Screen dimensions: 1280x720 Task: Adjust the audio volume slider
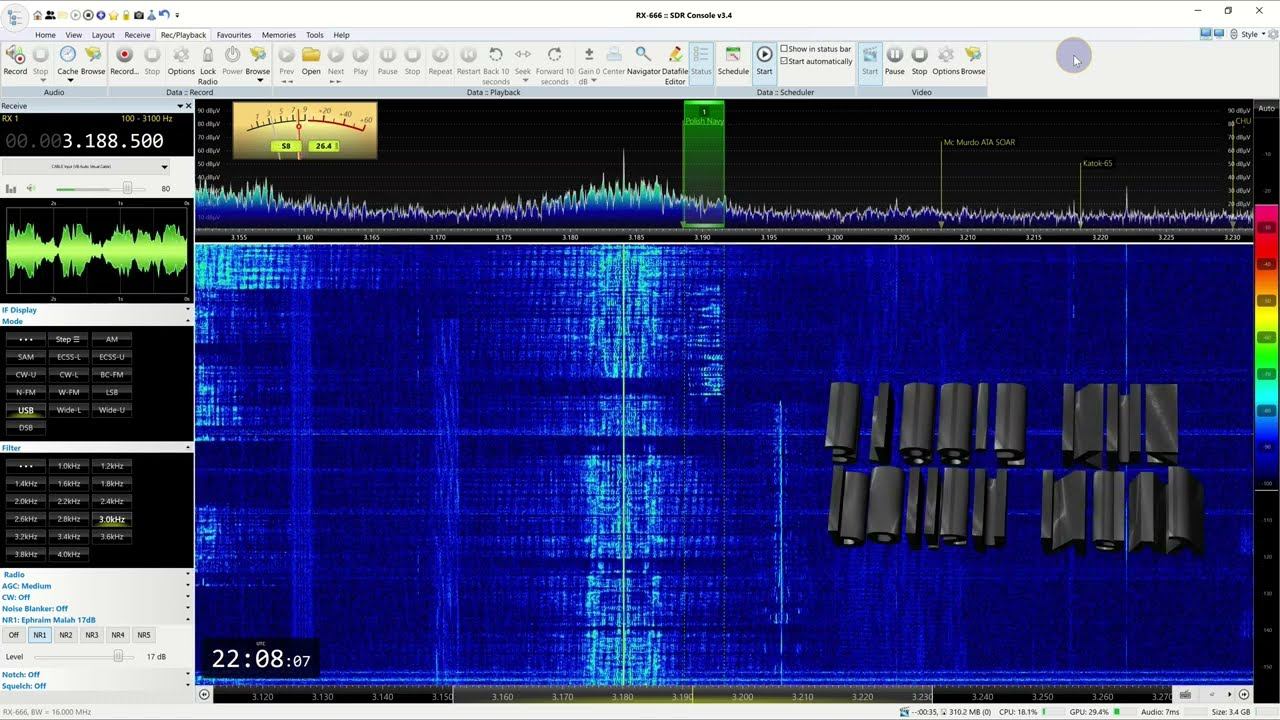pyautogui.click(x=127, y=188)
